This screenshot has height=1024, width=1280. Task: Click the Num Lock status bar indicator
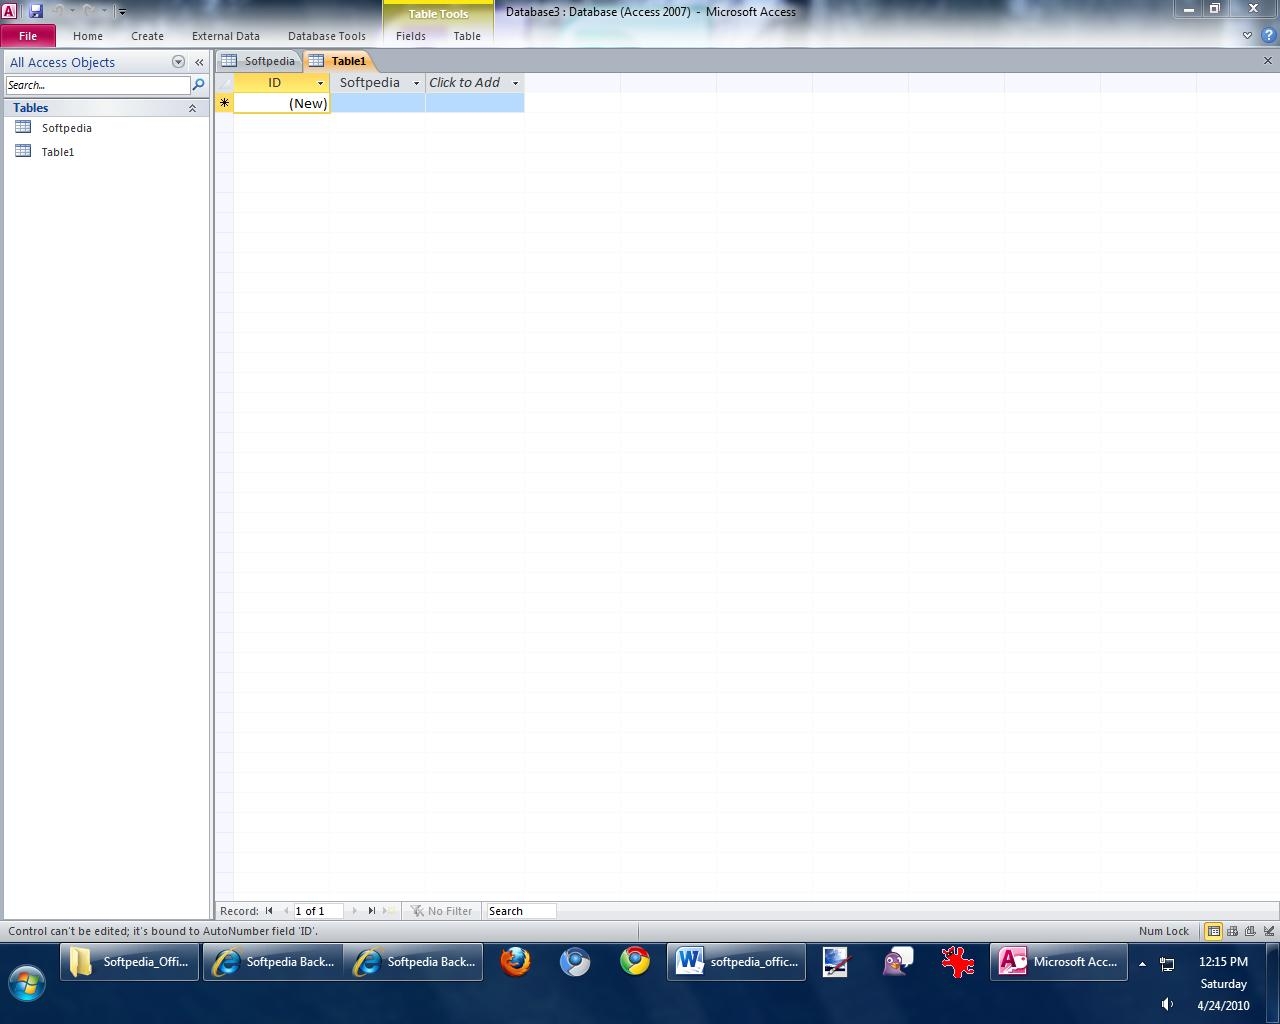1164,931
